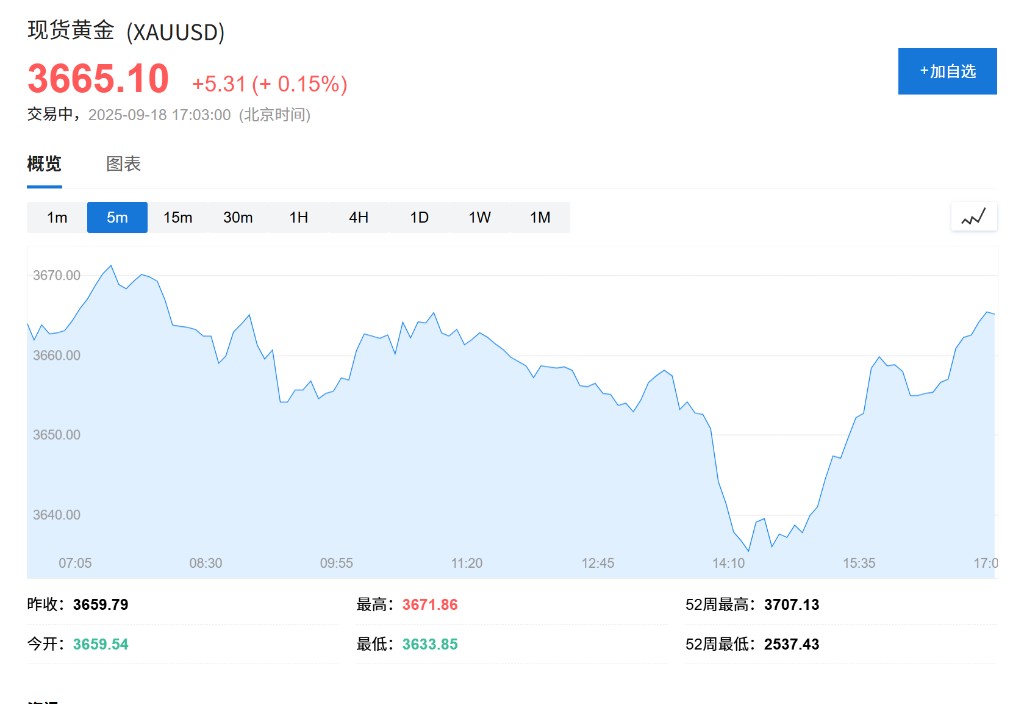This screenshot has width=1024, height=704.
Task: Switch chart to 15m interval
Action: 178,217
